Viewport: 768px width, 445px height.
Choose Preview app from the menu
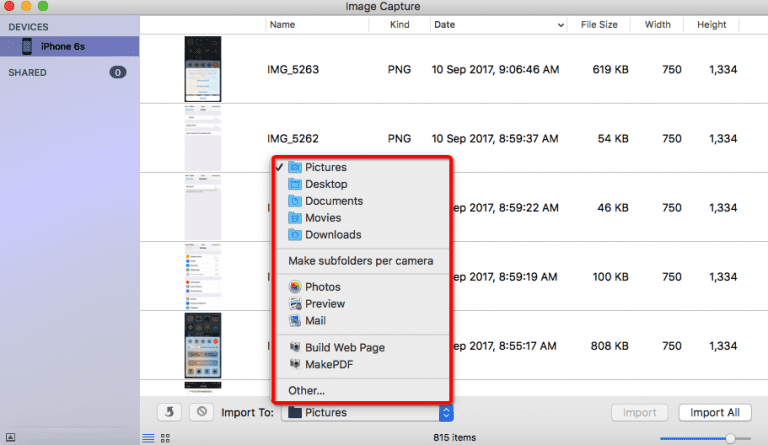point(324,304)
